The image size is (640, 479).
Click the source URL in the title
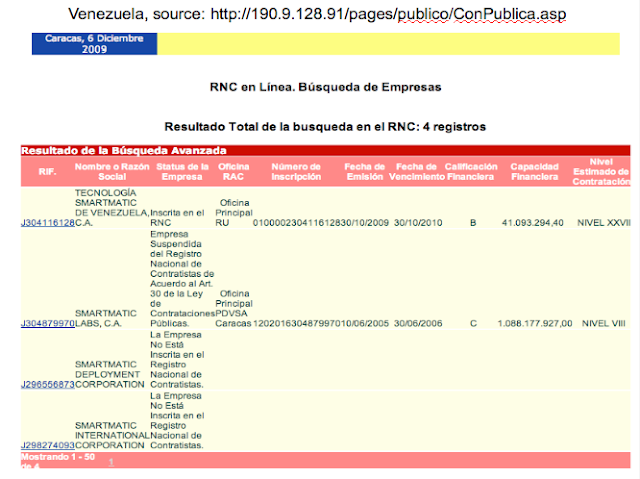tap(388, 14)
